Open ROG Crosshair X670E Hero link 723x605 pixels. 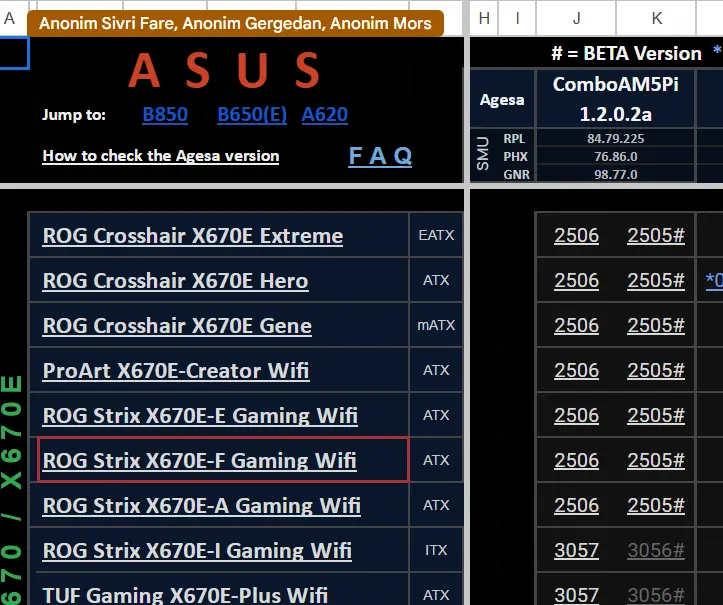(x=175, y=280)
